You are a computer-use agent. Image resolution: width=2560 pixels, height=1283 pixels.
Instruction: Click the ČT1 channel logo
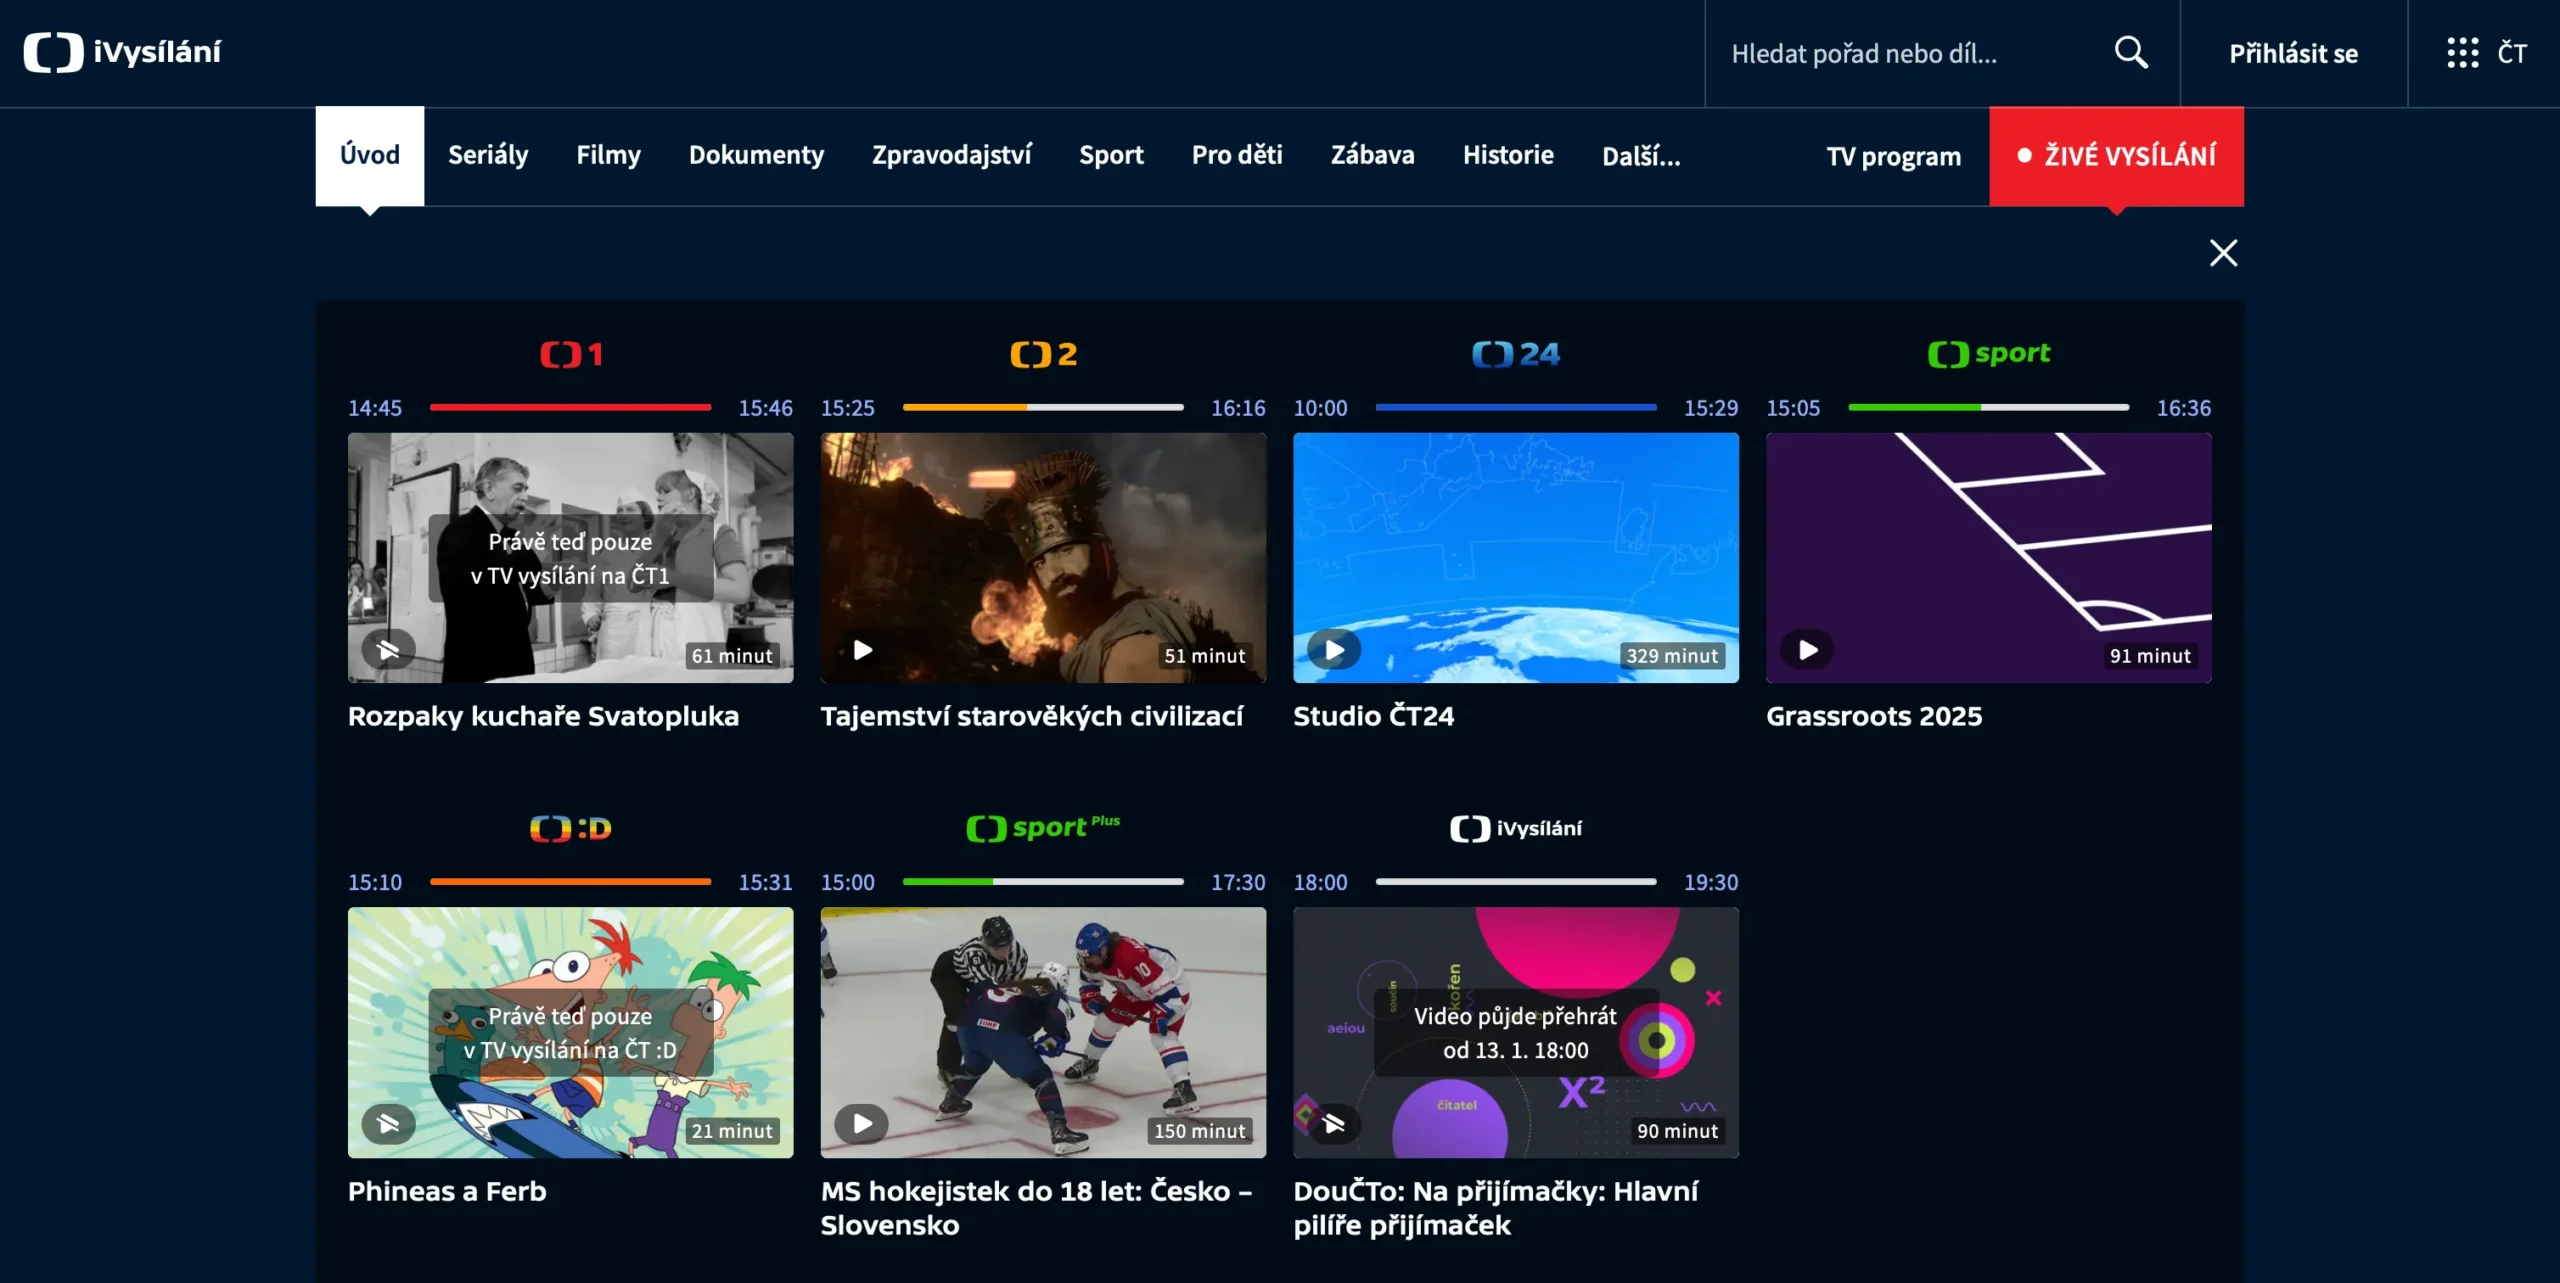point(571,354)
